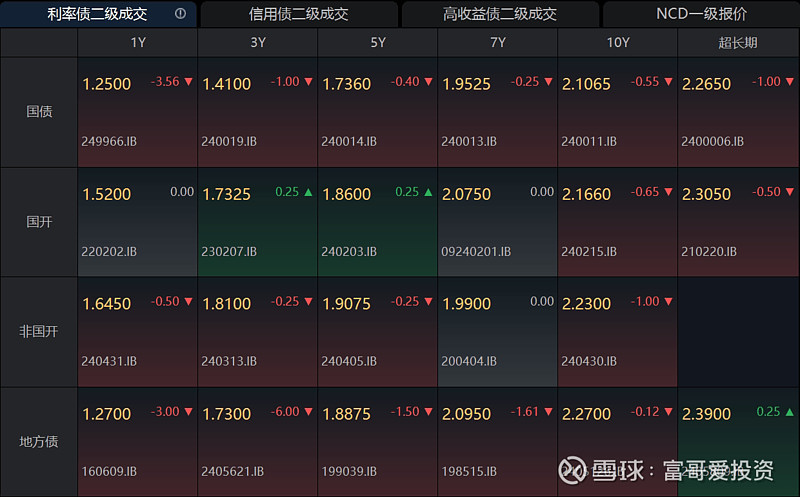Viewport: 800px width, 497px height.
Task: Select the 1Y column header
Action: click(x=138, y=42)
